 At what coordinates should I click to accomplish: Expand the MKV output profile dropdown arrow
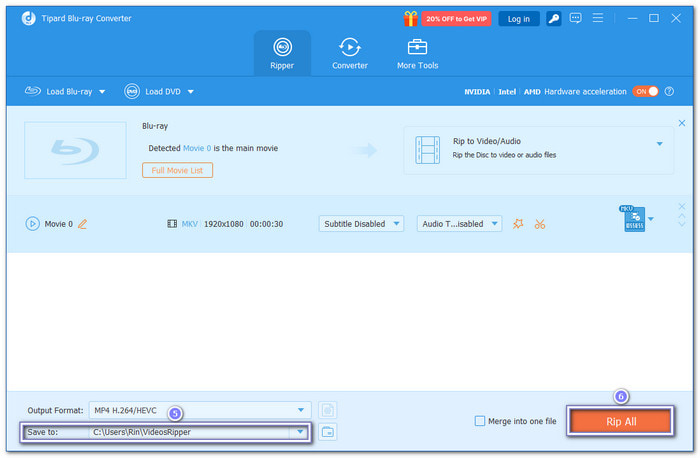click(651, 219)
